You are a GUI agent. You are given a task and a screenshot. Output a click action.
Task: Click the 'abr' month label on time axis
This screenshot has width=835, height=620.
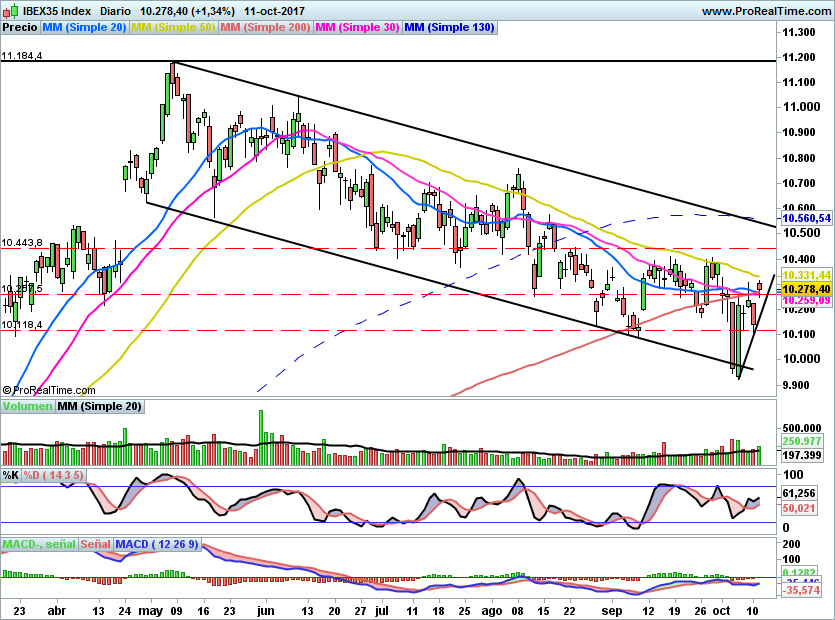tap(56, 610)
